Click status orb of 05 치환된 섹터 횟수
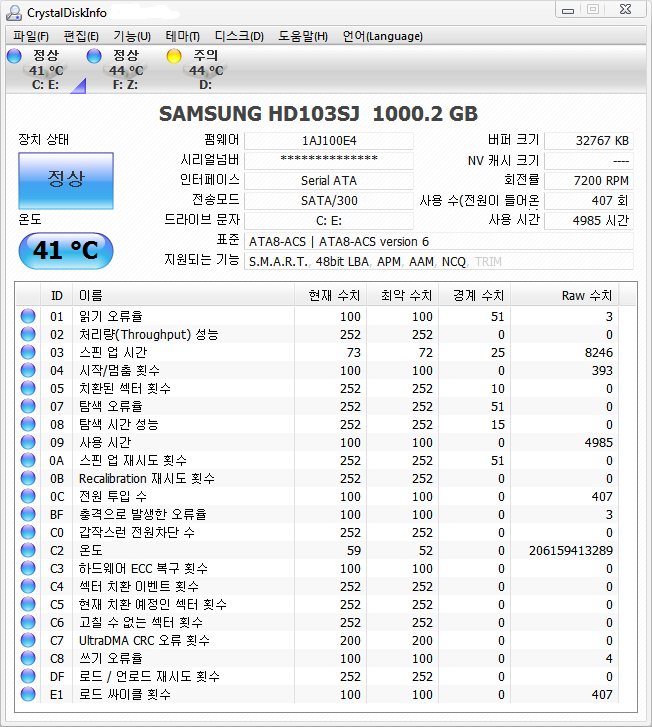 28,388
